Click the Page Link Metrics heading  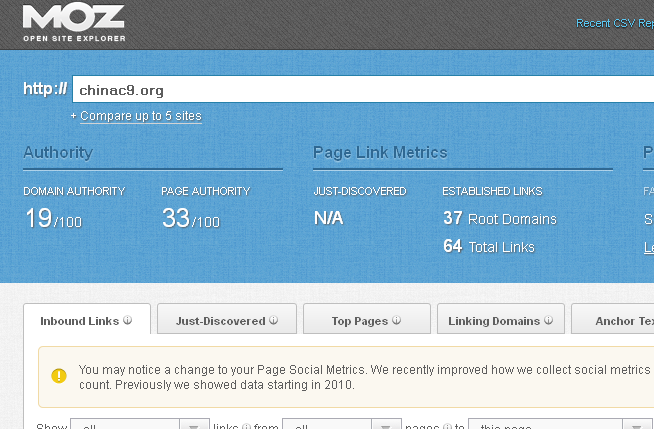pyautogui.click(x=380, y=153)
